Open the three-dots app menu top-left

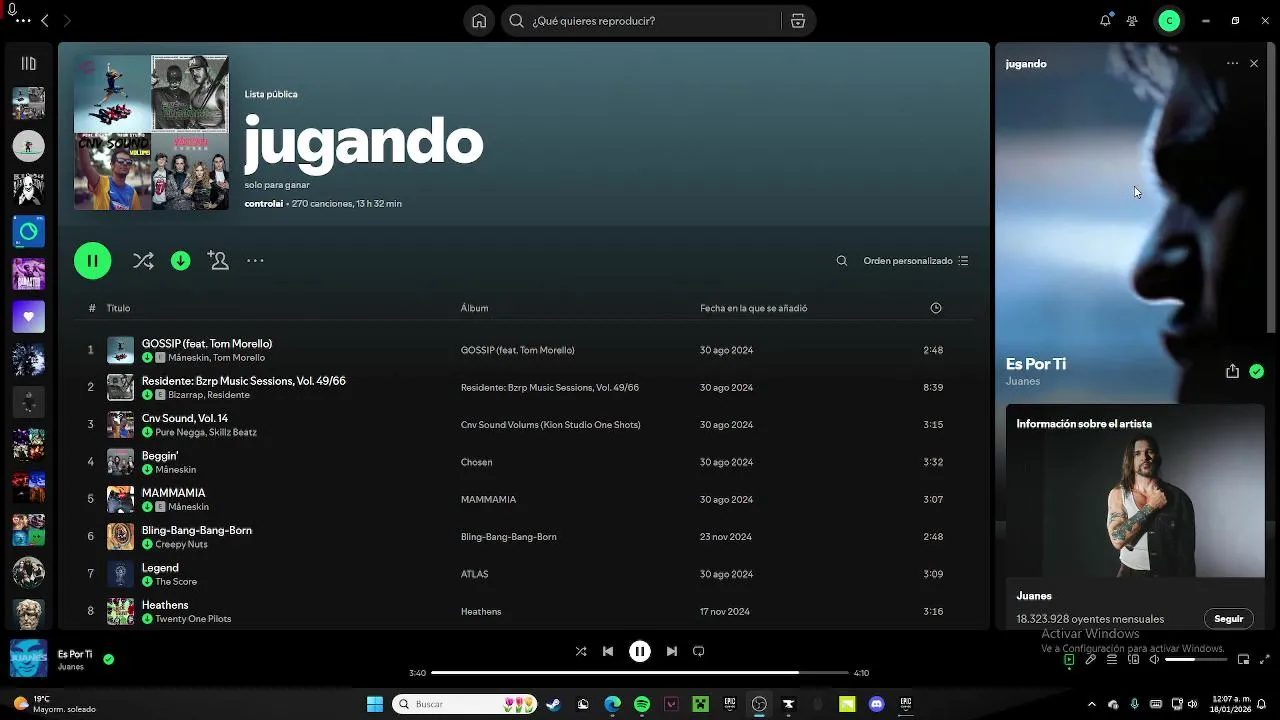click(22, 21)
